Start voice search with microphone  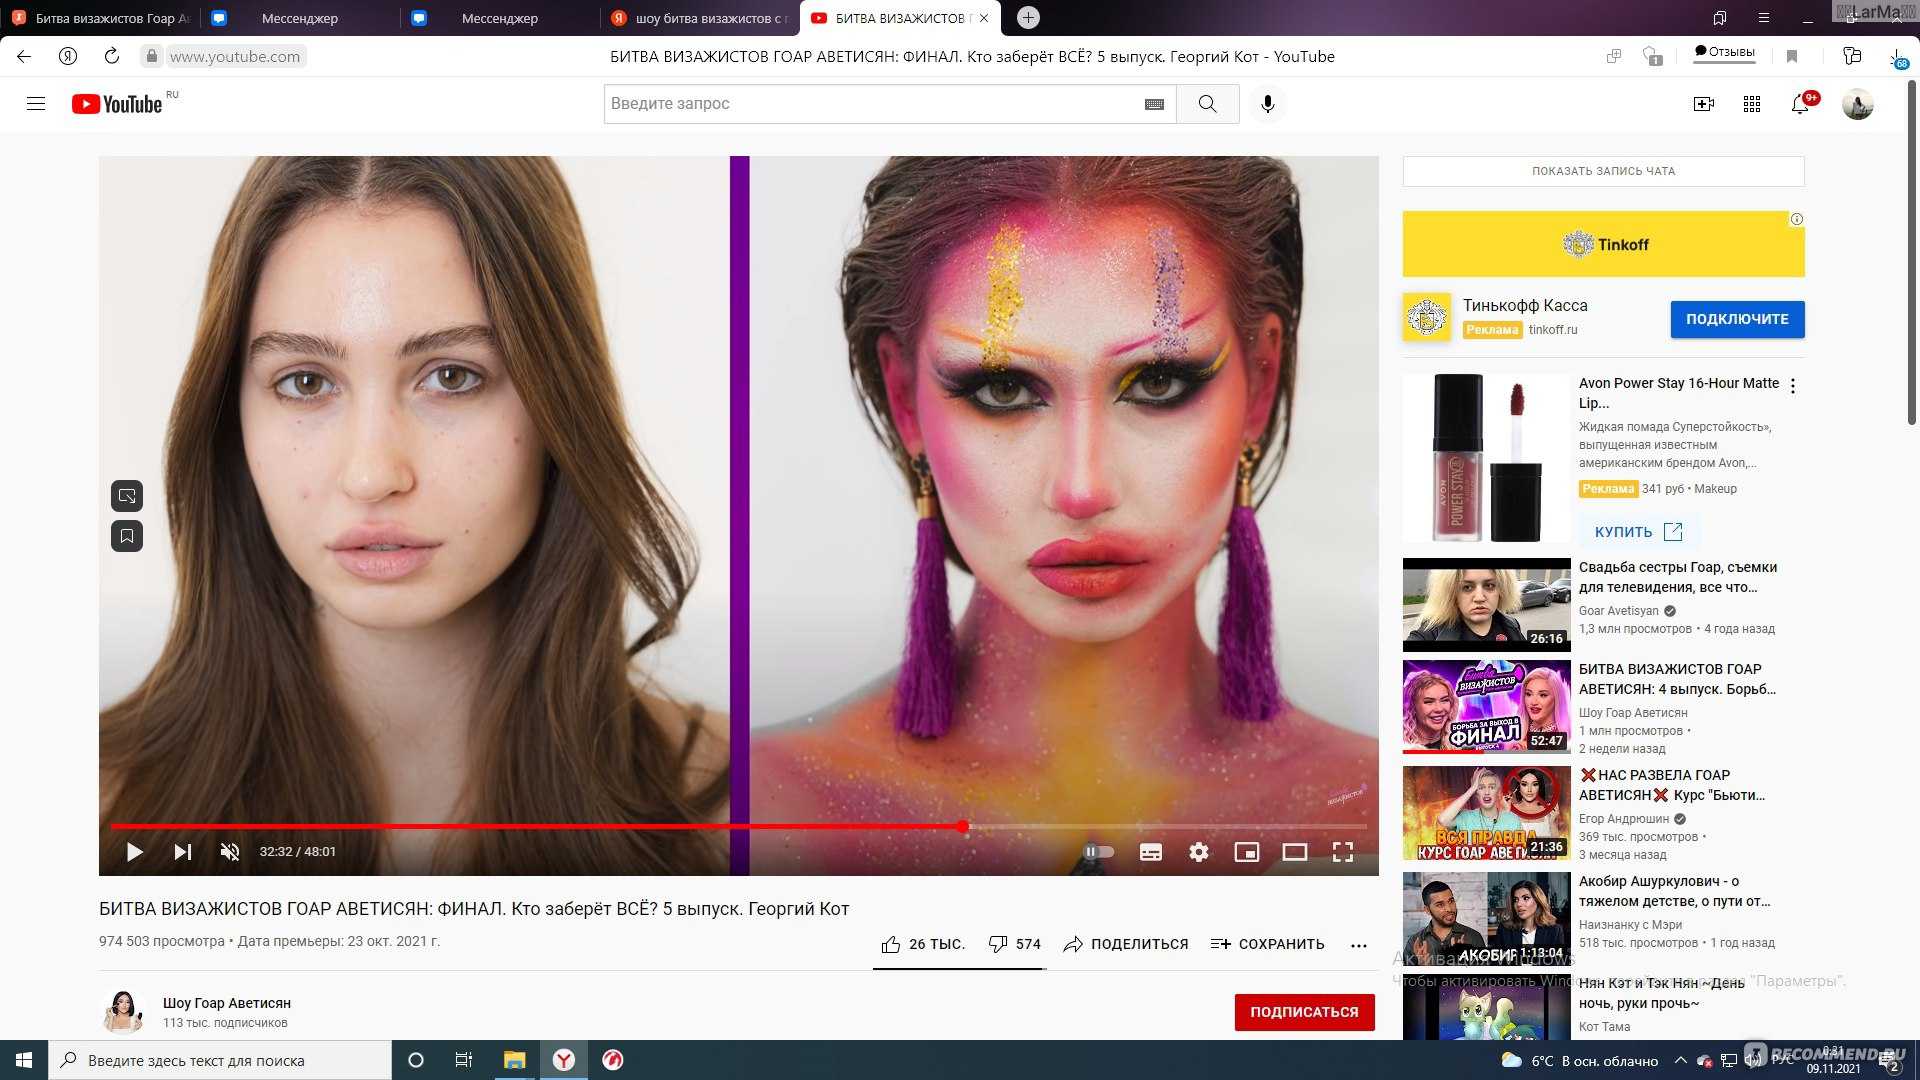(1267, 104)
